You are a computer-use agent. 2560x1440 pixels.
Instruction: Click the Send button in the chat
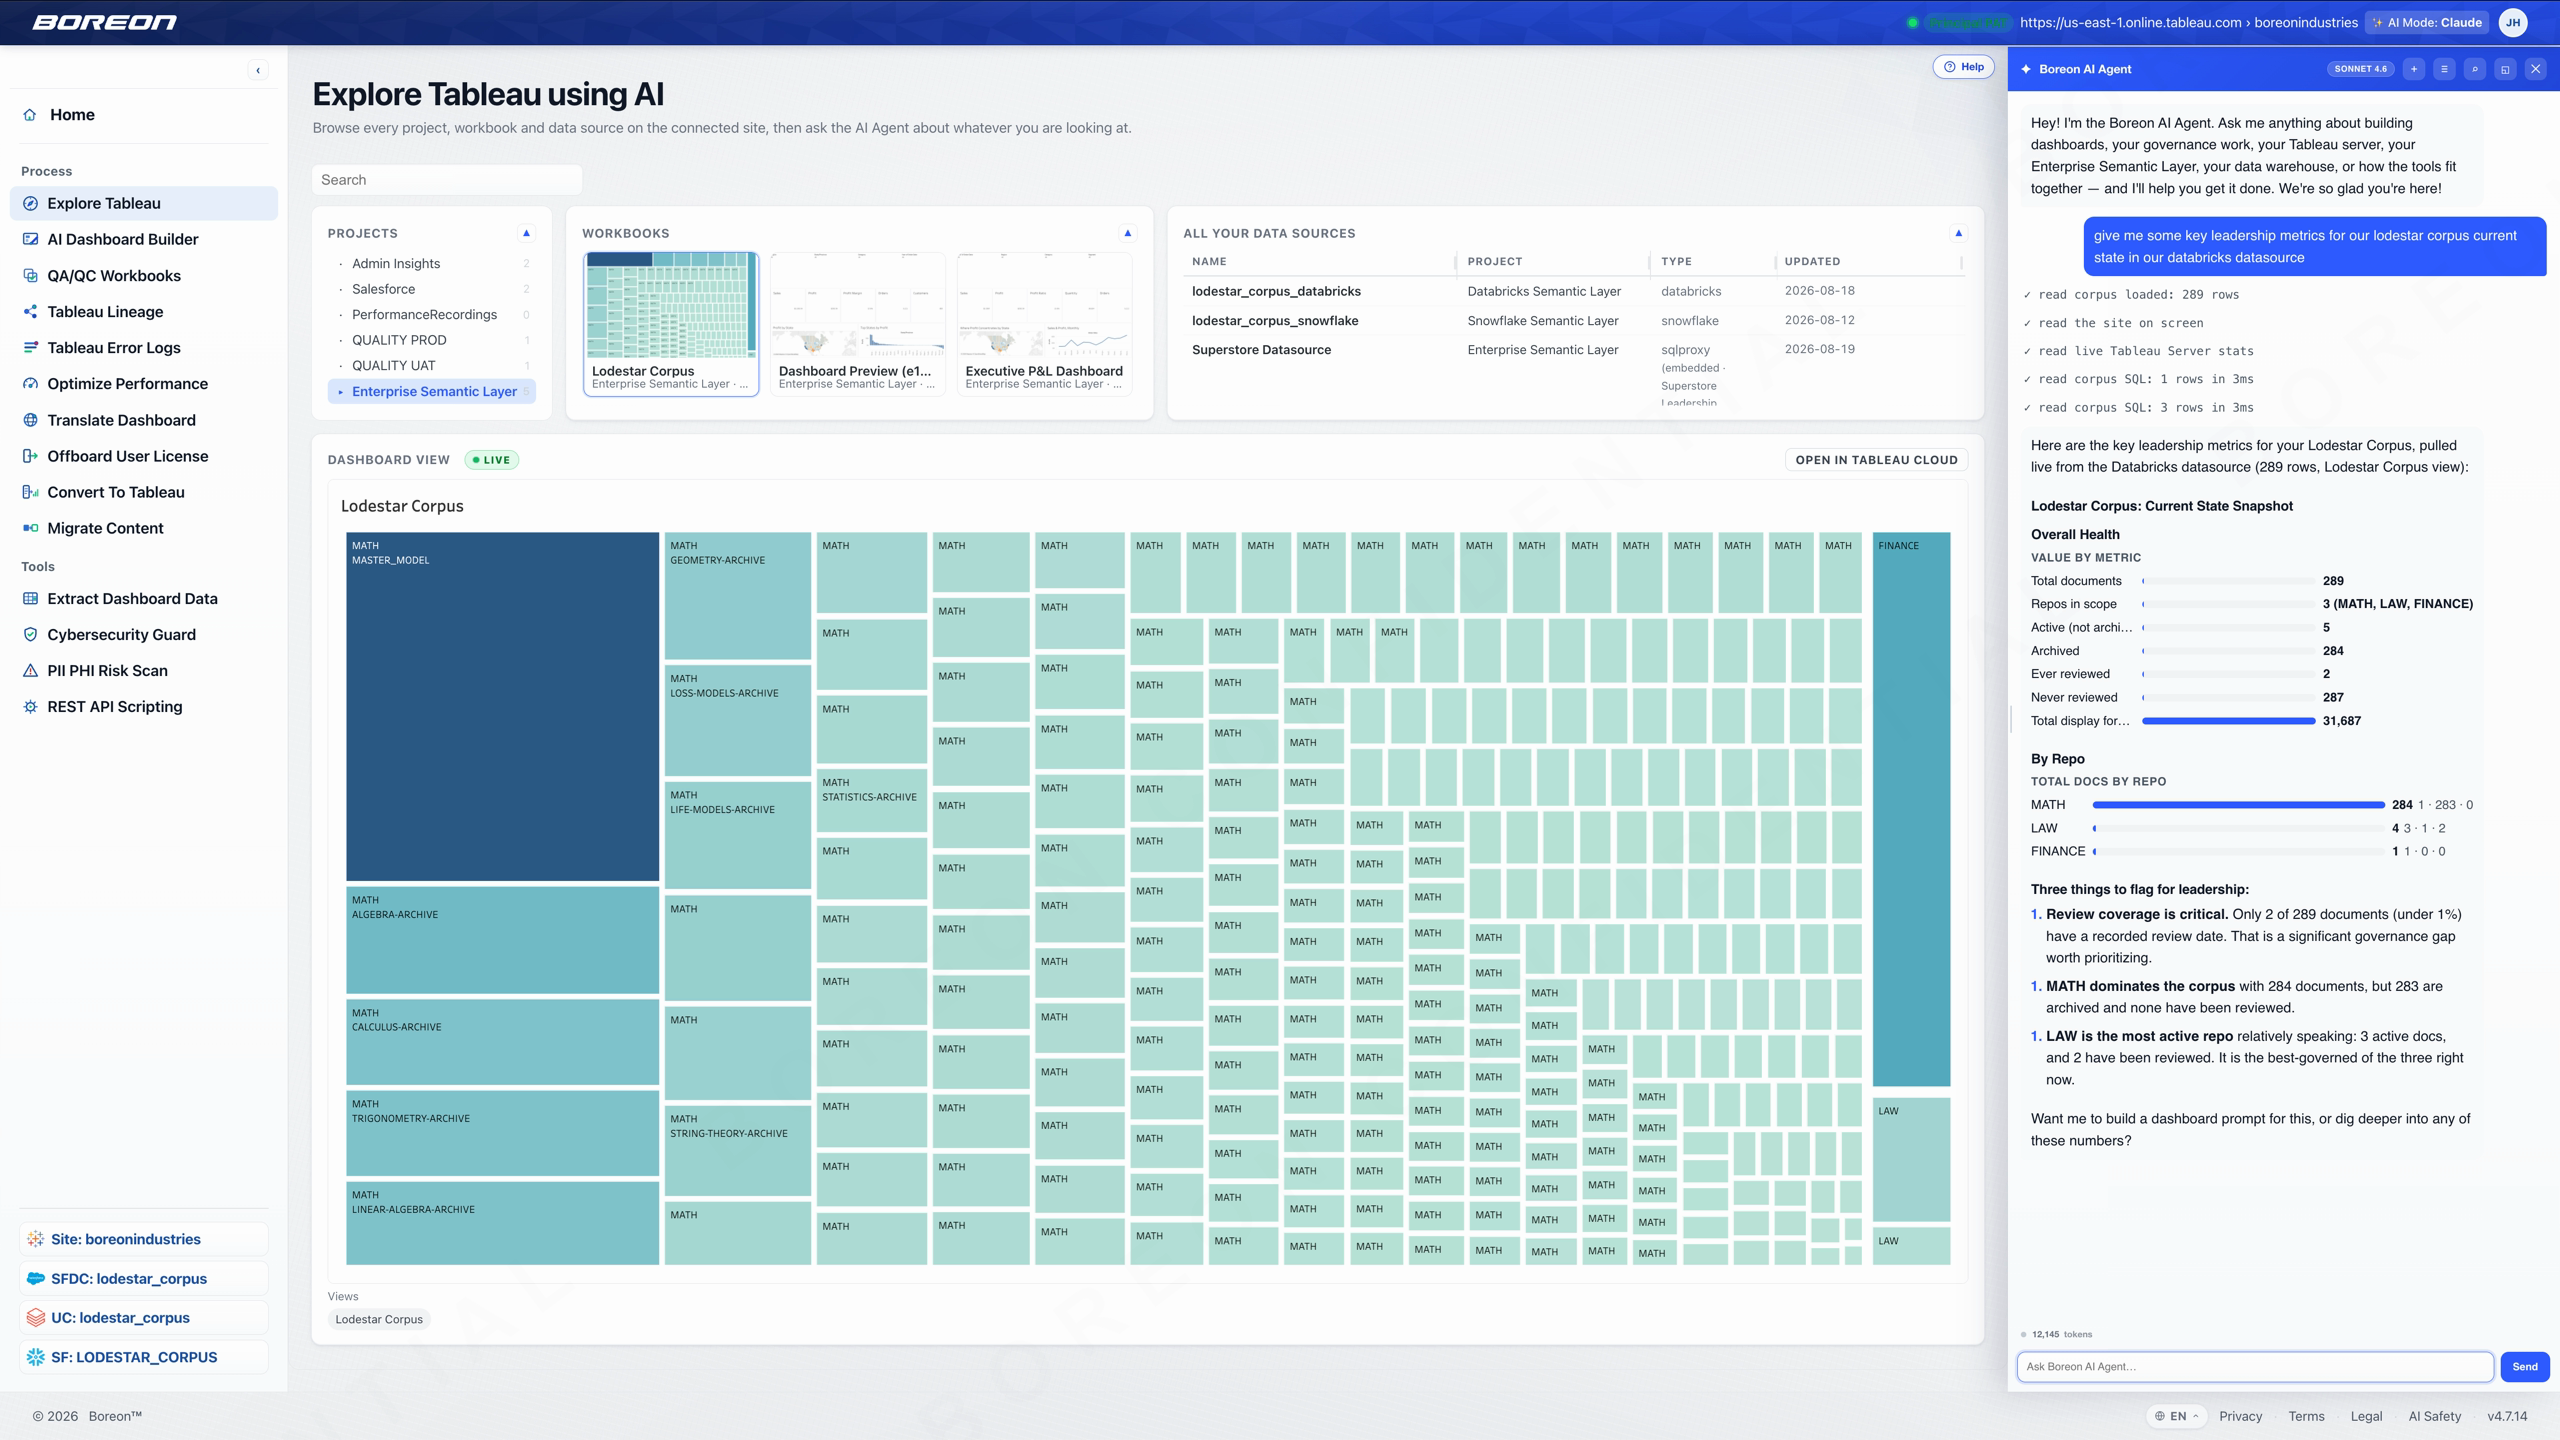pos(2525,1367)
